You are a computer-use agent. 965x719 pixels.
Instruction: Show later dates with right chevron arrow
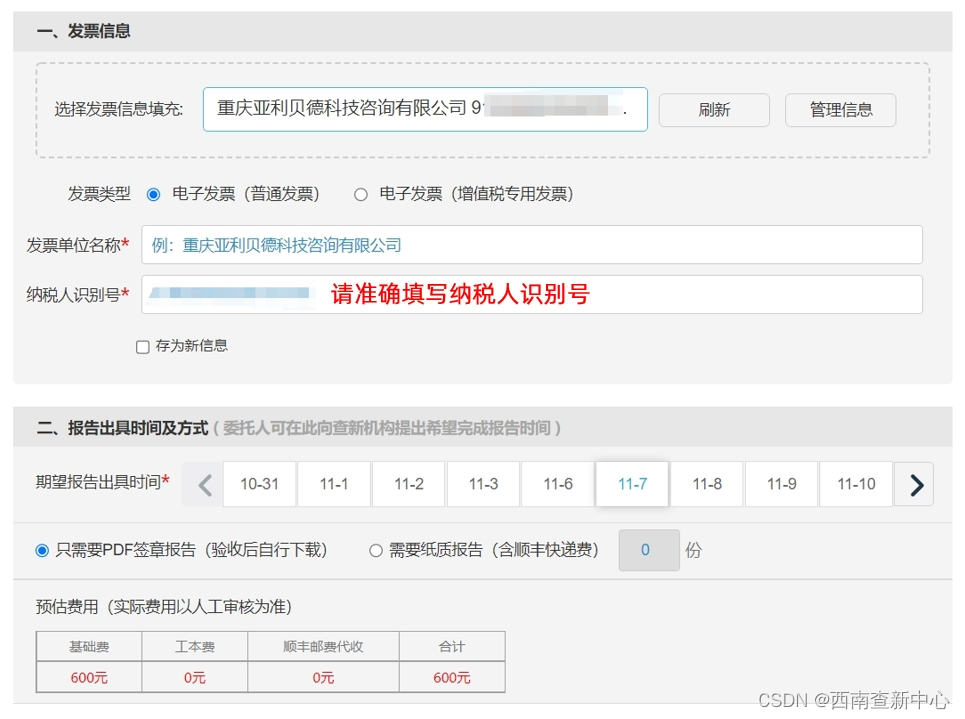915,484
